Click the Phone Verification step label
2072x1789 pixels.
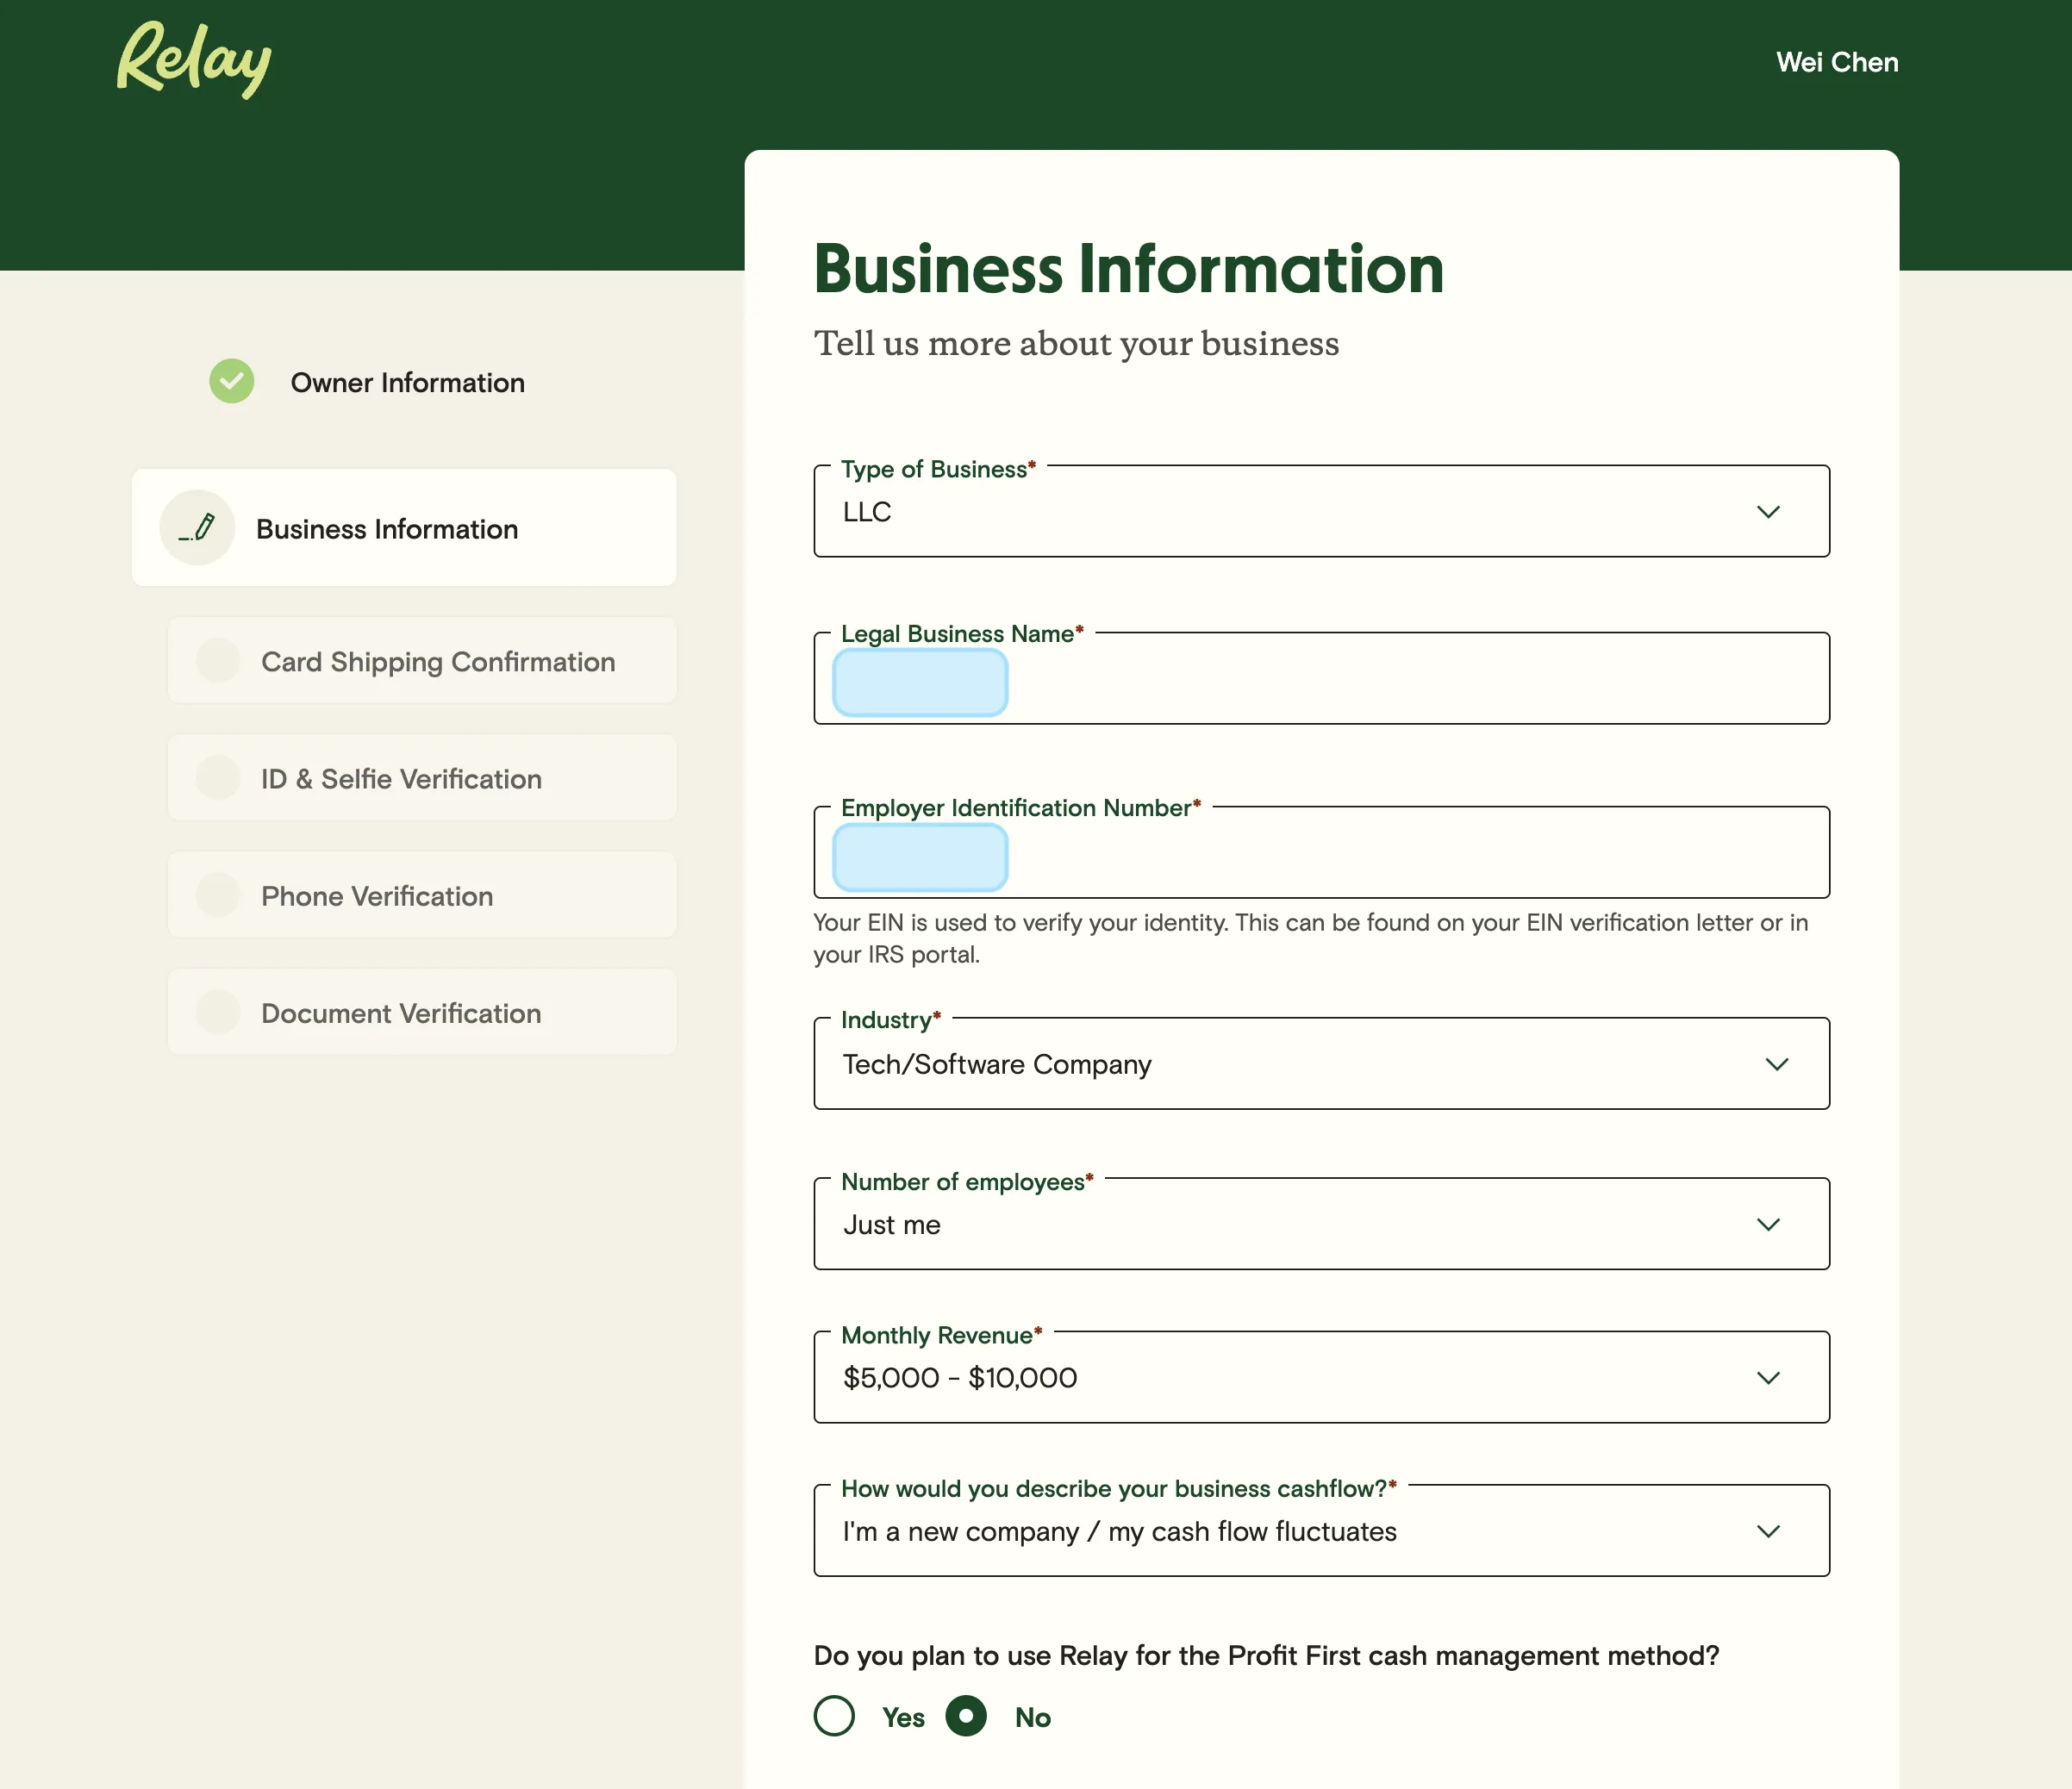[376, 895]
